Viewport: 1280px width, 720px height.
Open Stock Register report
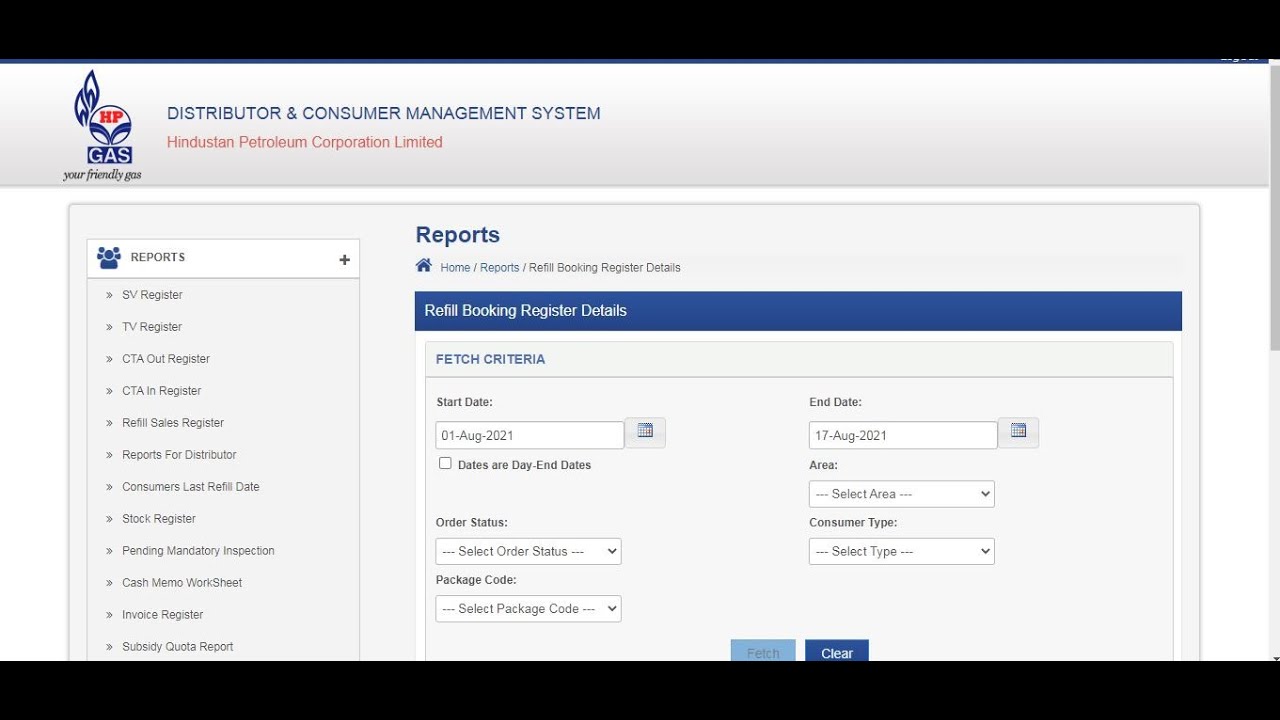point(159,519)
